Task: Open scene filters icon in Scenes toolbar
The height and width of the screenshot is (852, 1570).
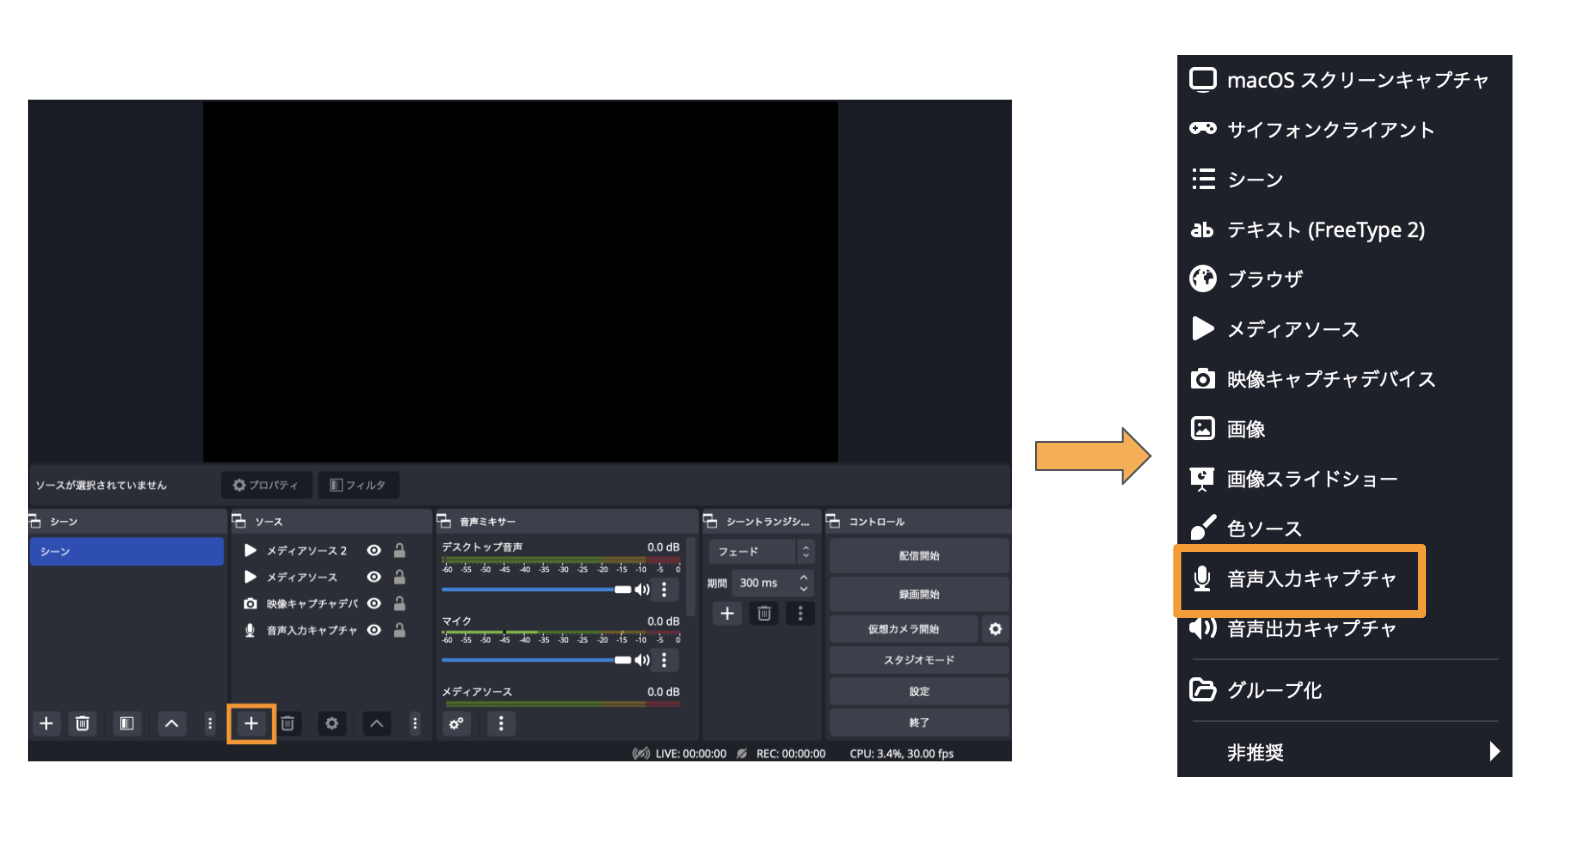Action: 126,723
